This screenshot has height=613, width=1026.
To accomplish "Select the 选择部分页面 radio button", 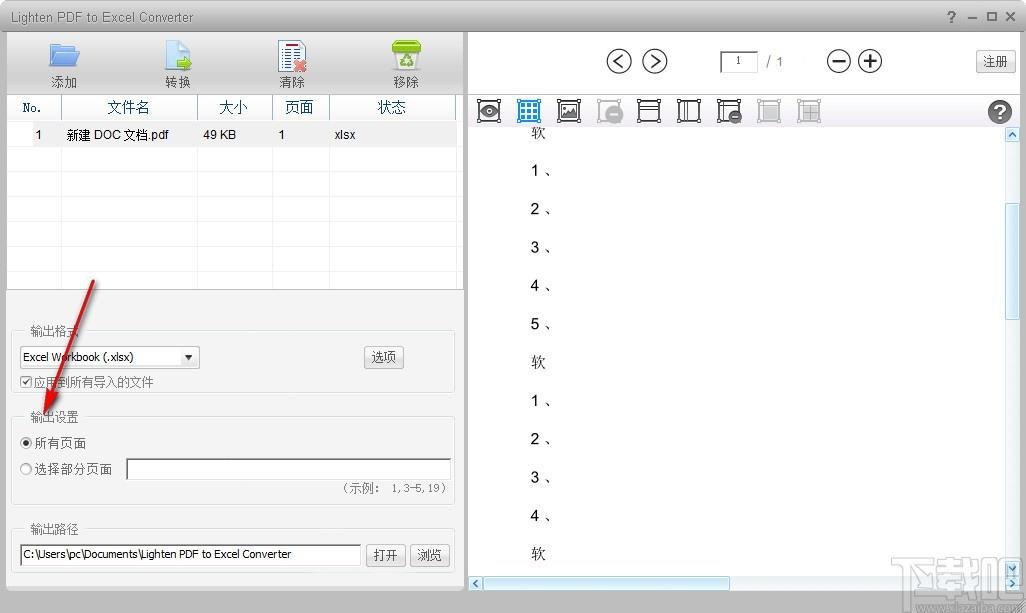I will click(26, 469).
